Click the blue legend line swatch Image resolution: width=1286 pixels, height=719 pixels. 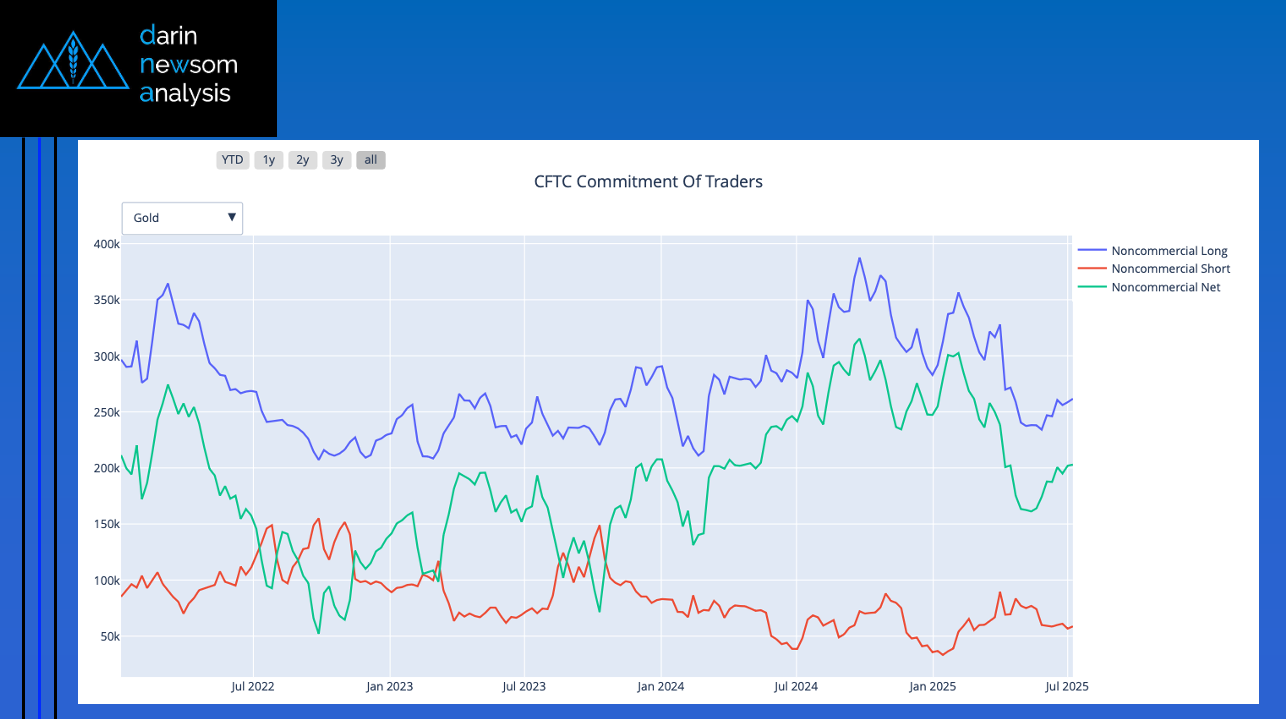[x=1092, y=251]
